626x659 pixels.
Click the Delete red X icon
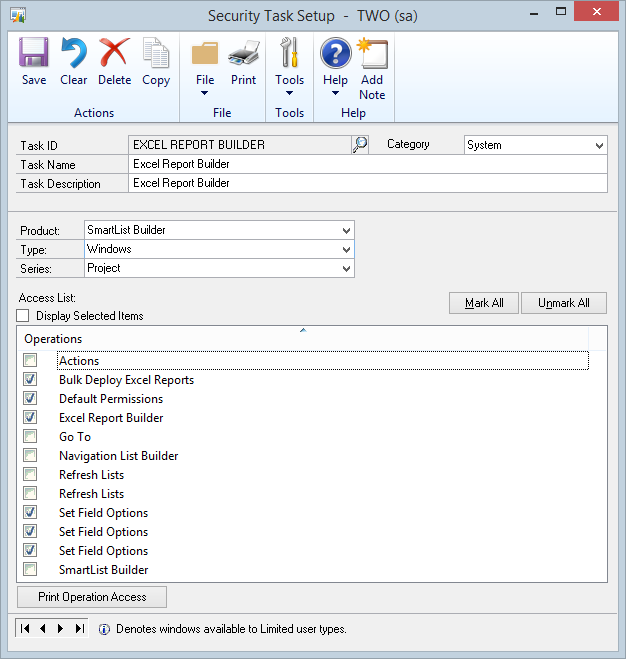(x=114, y=53)
